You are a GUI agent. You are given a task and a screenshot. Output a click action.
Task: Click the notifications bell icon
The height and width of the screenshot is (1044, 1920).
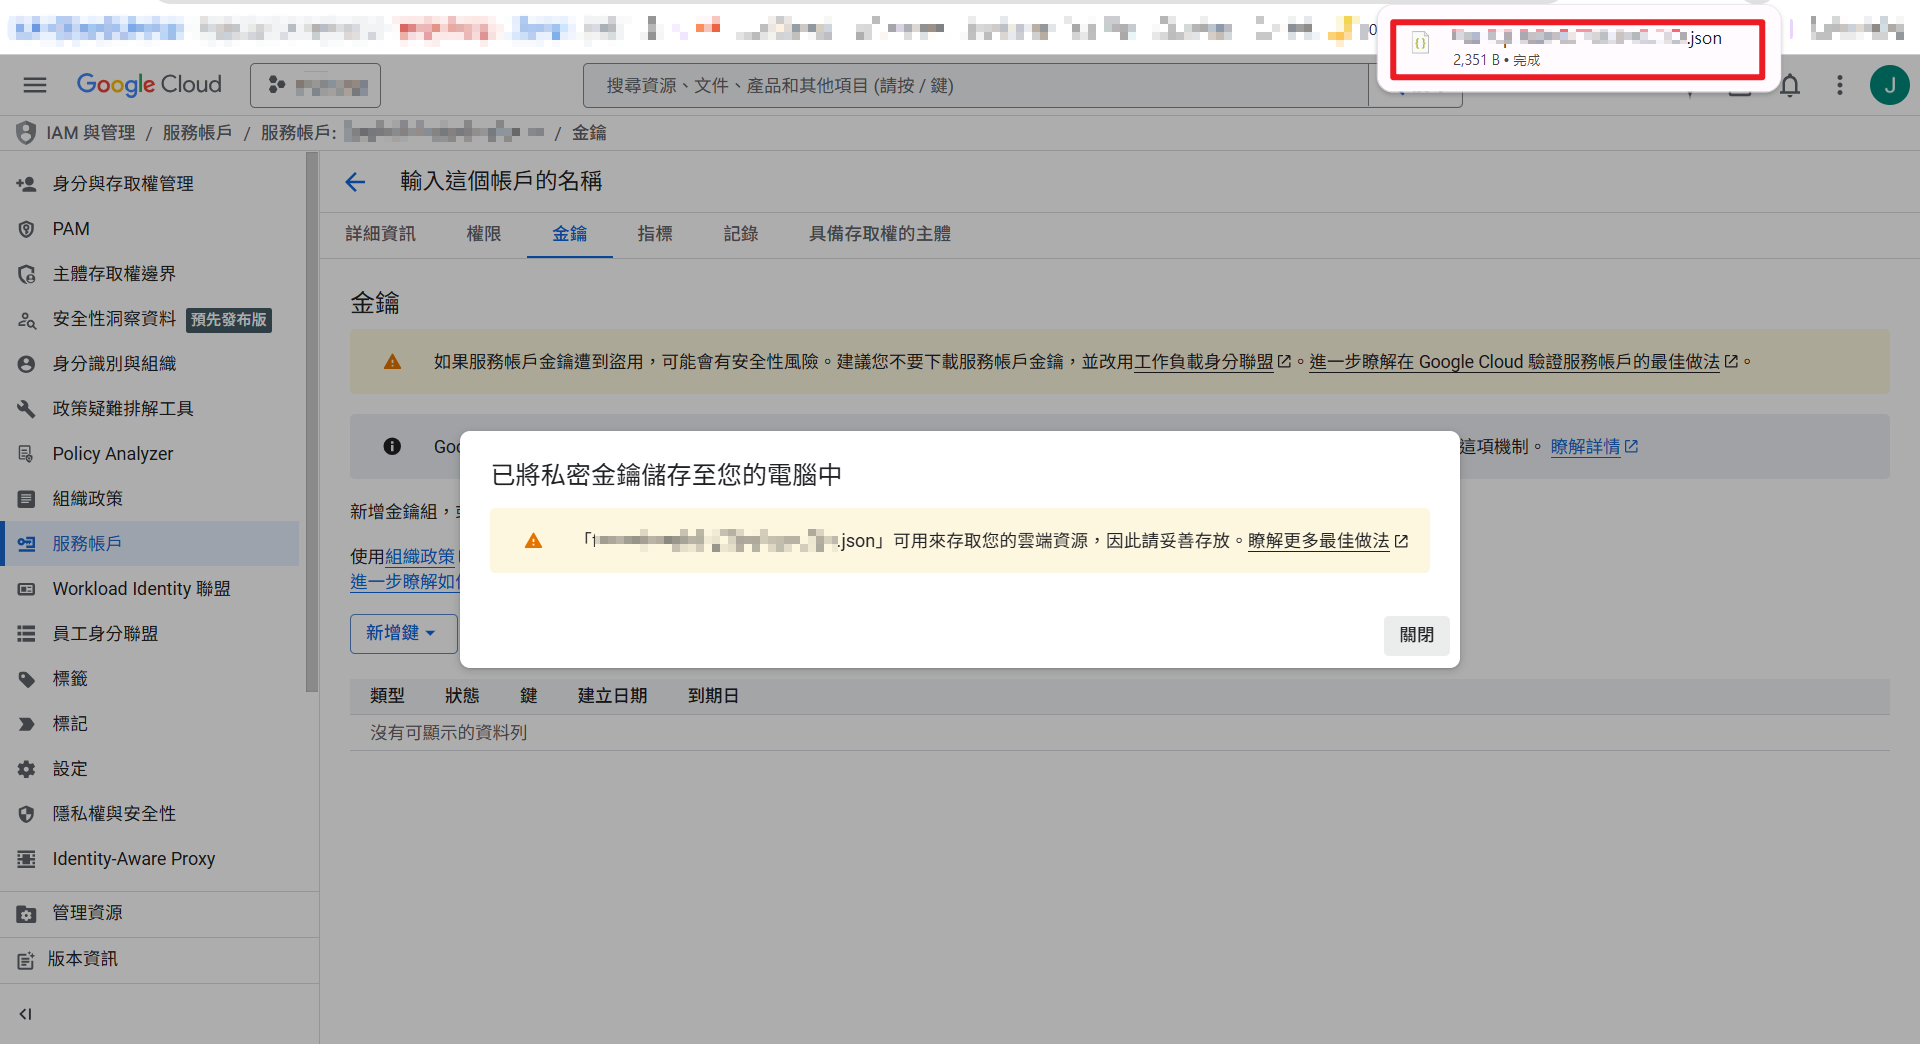[x=1790, y=85]
